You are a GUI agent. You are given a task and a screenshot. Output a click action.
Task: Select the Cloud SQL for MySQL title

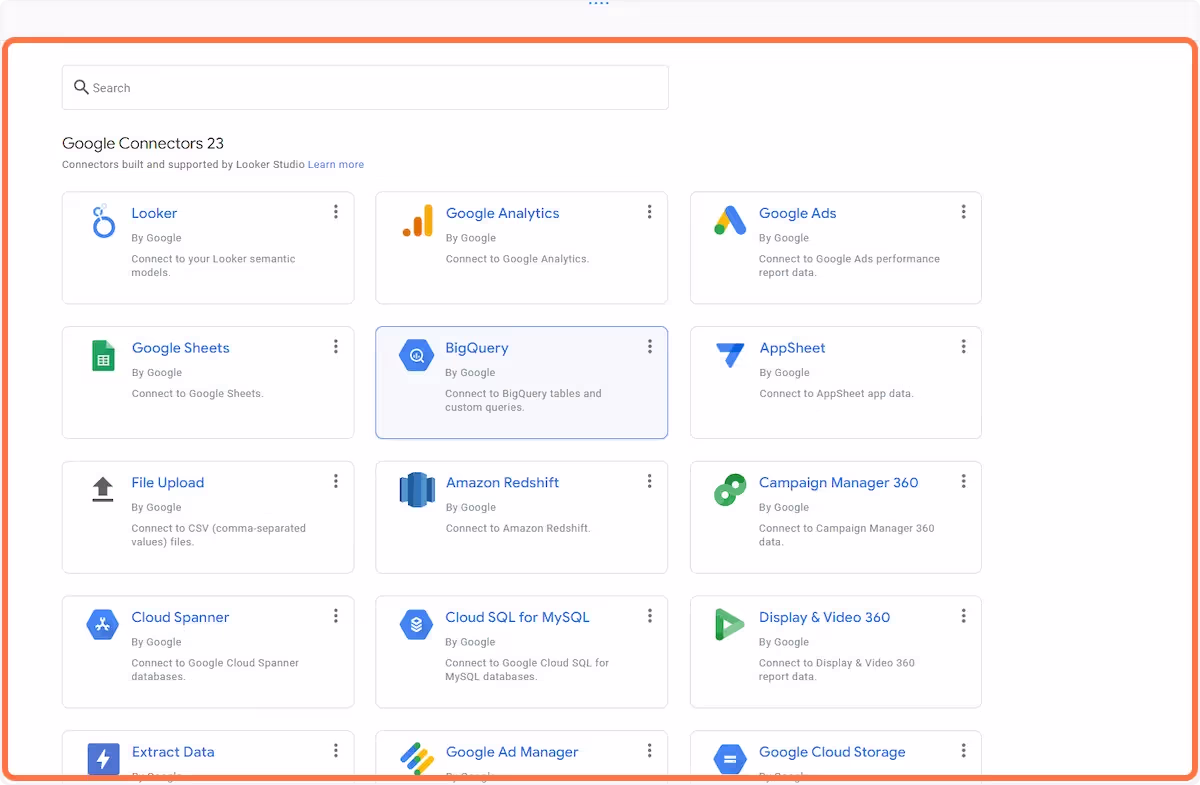(x=517, y=618)
